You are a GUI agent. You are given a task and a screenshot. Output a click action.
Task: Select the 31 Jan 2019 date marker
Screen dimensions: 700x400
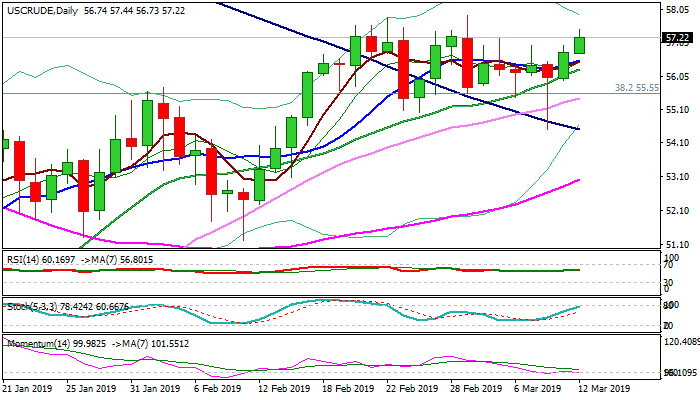(x=157, y=388)
